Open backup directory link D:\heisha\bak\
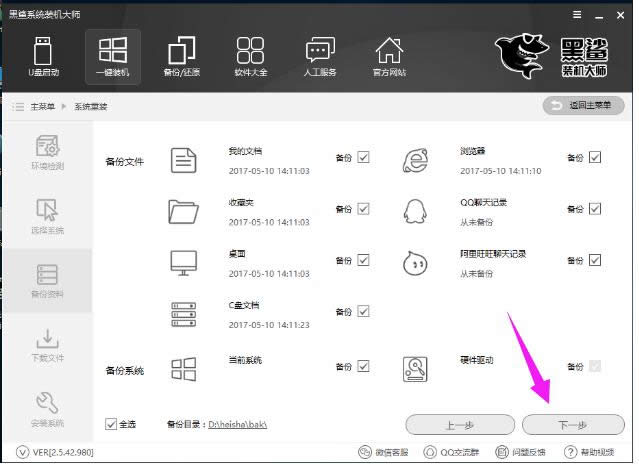Image resolution: width=639 pixels, height=469 pixels. (x=238, y=425)
